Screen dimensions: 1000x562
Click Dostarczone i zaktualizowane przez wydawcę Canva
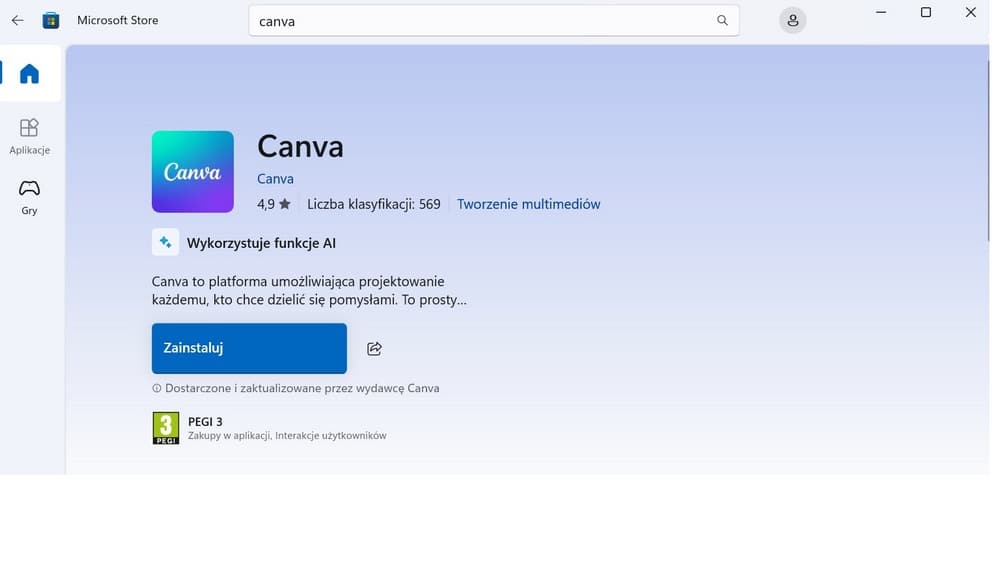click(302, 388)
